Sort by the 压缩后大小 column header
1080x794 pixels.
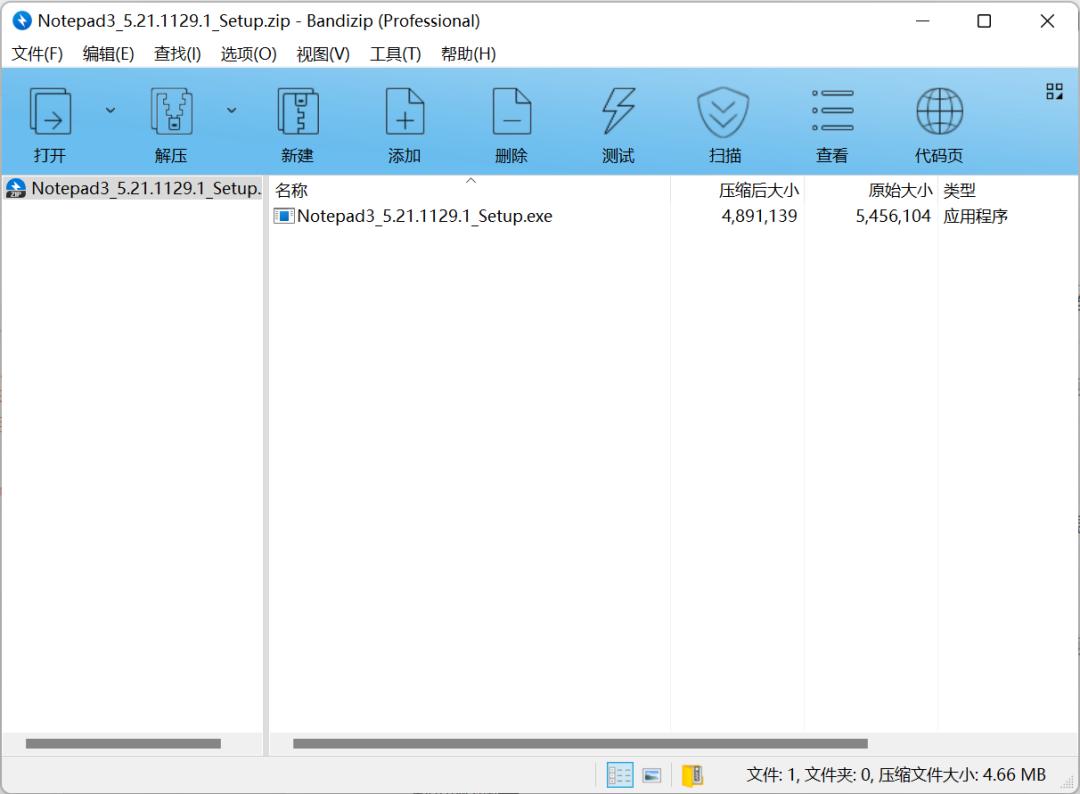[x=758, y=190]
